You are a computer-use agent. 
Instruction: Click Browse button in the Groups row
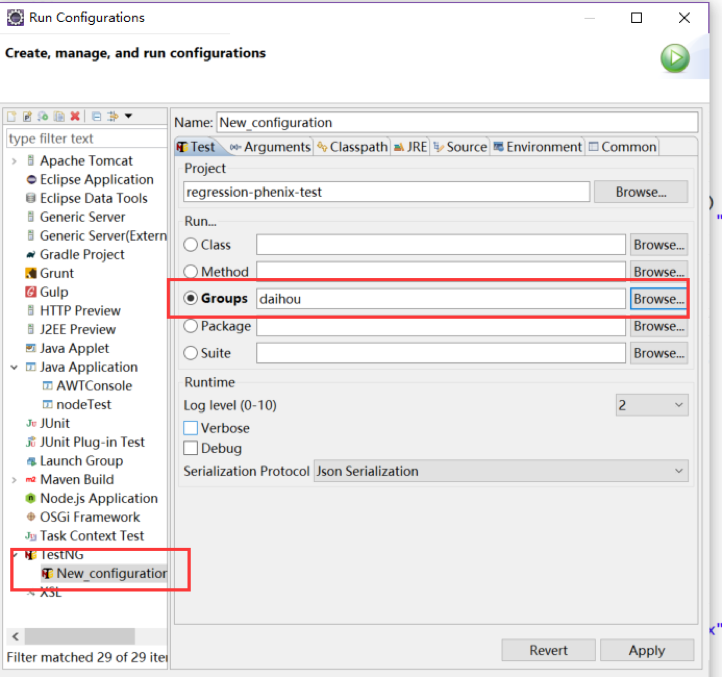pos(659,299)
